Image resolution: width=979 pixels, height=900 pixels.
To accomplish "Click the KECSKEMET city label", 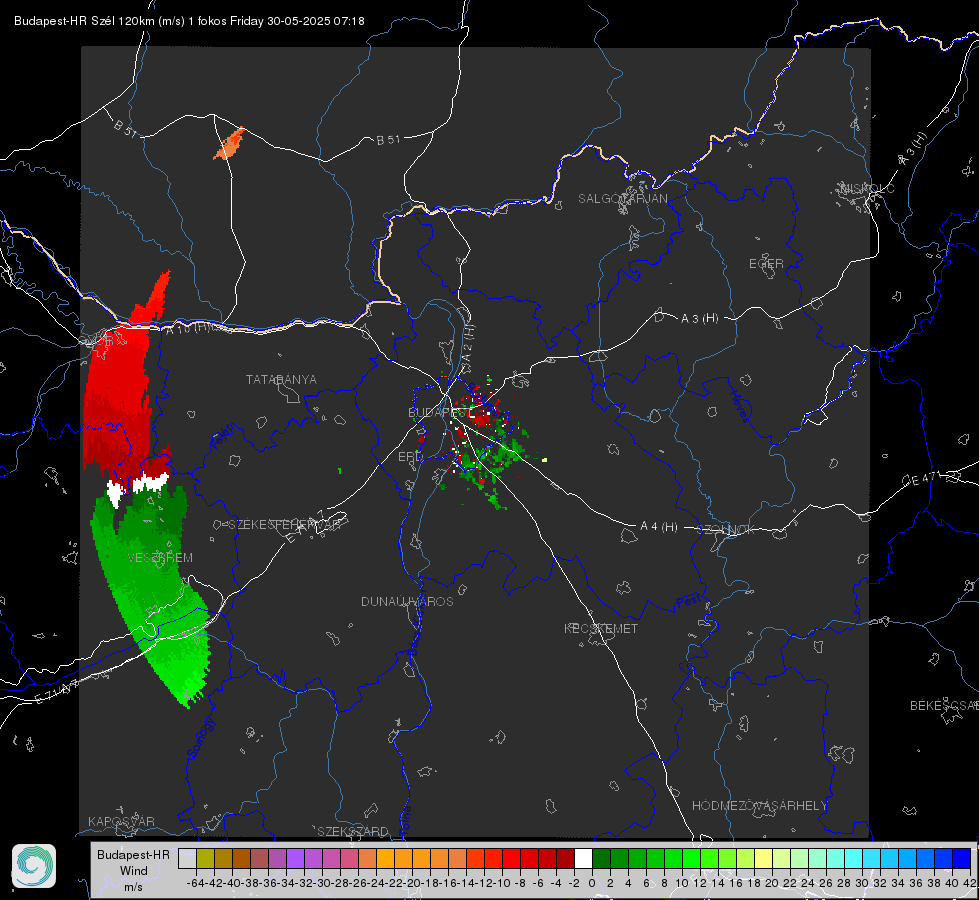I will (601, 628).
